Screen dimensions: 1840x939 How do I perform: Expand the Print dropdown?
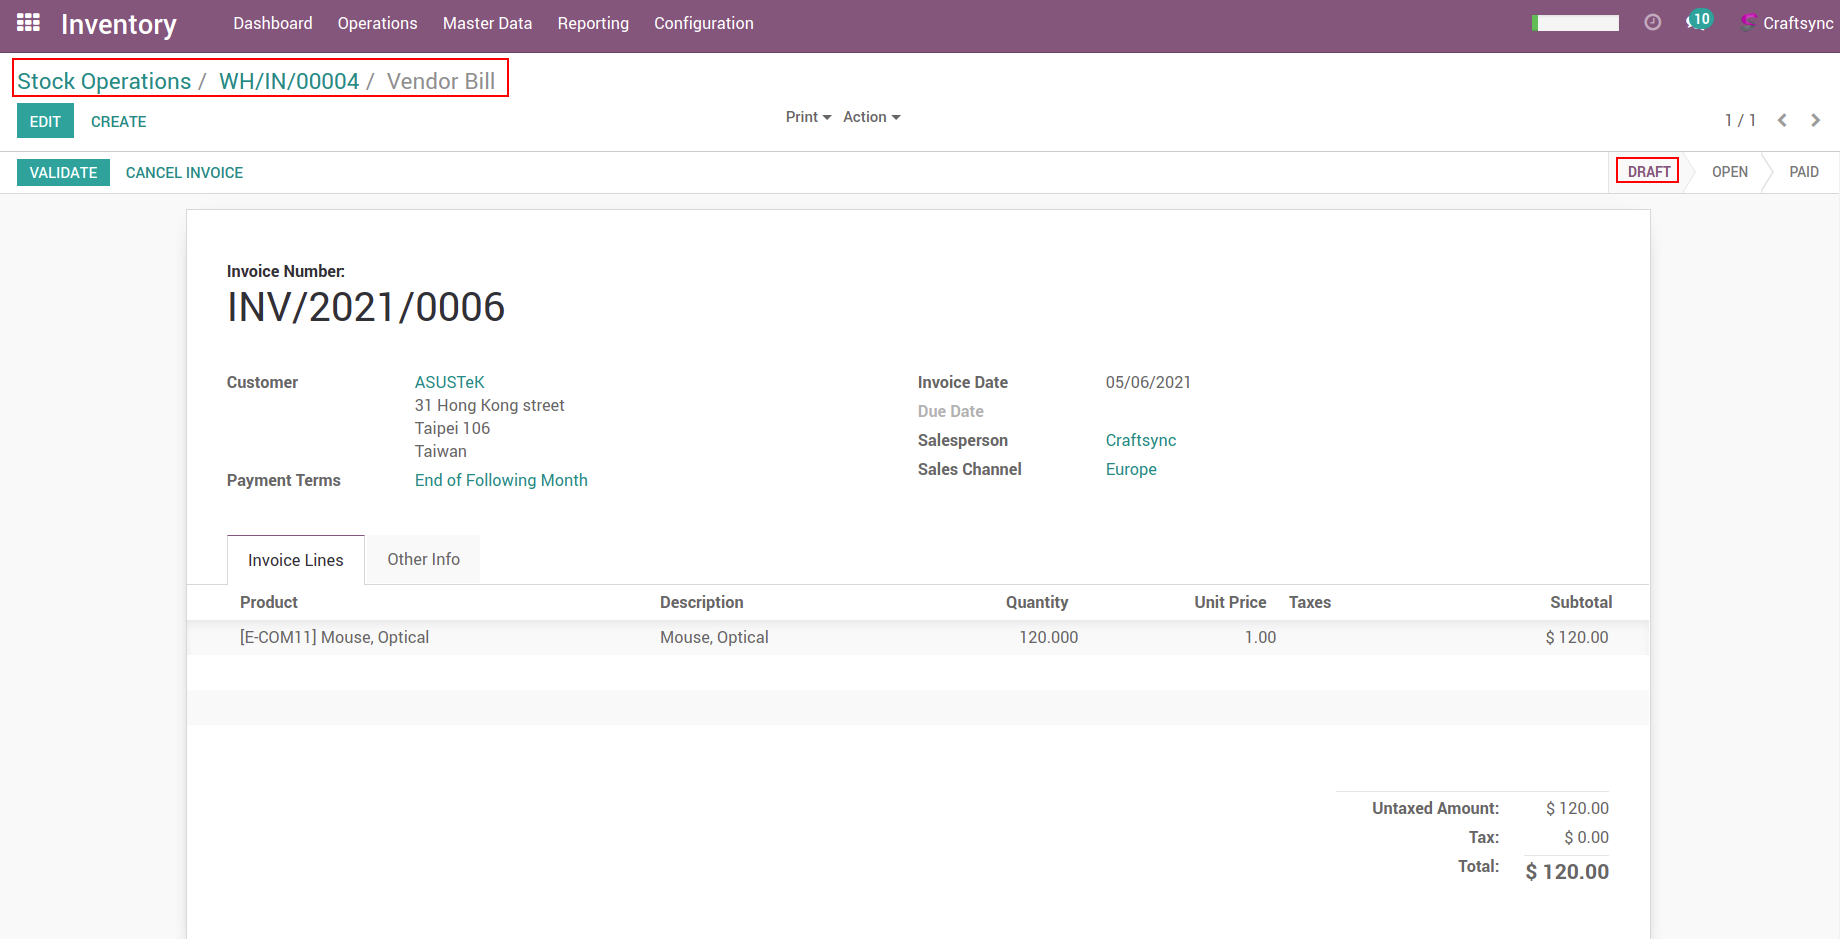(808, 117)
